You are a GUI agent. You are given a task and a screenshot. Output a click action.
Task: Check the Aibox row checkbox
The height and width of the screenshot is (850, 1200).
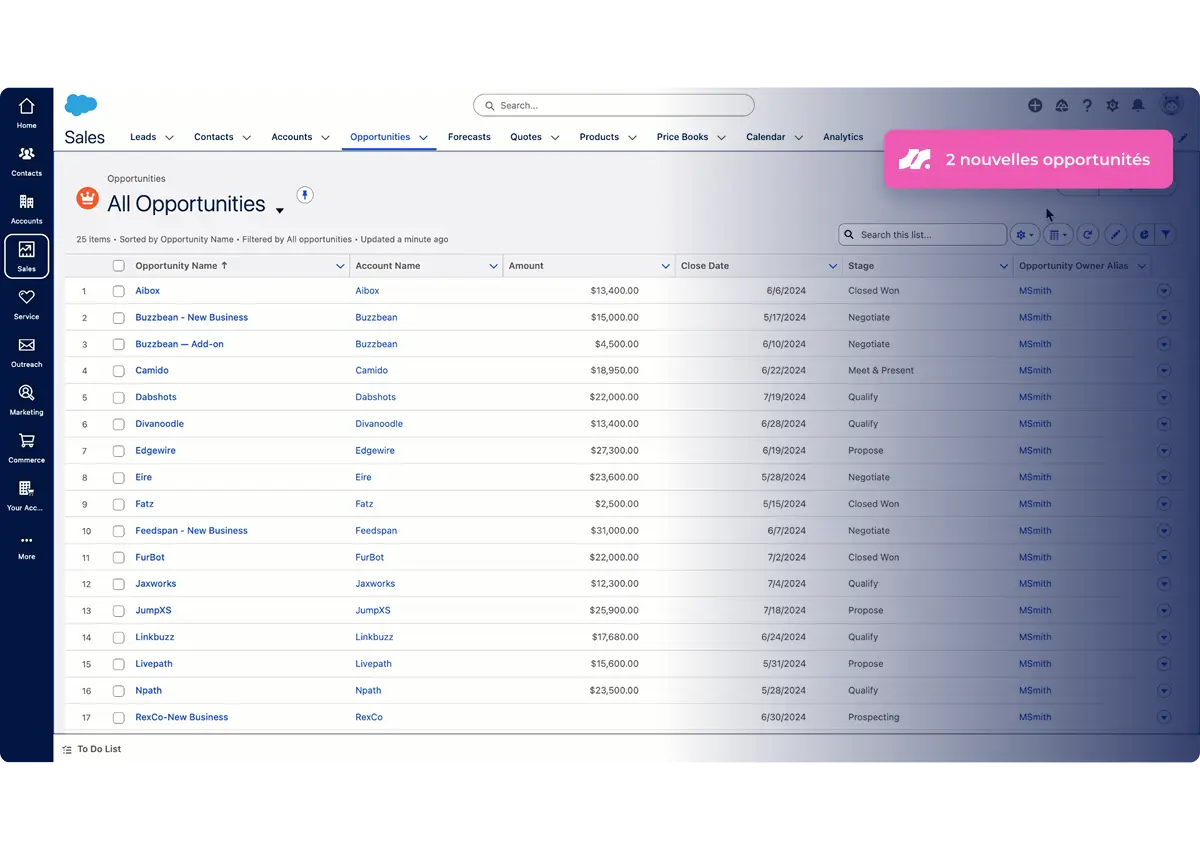(x=119, y=291)
